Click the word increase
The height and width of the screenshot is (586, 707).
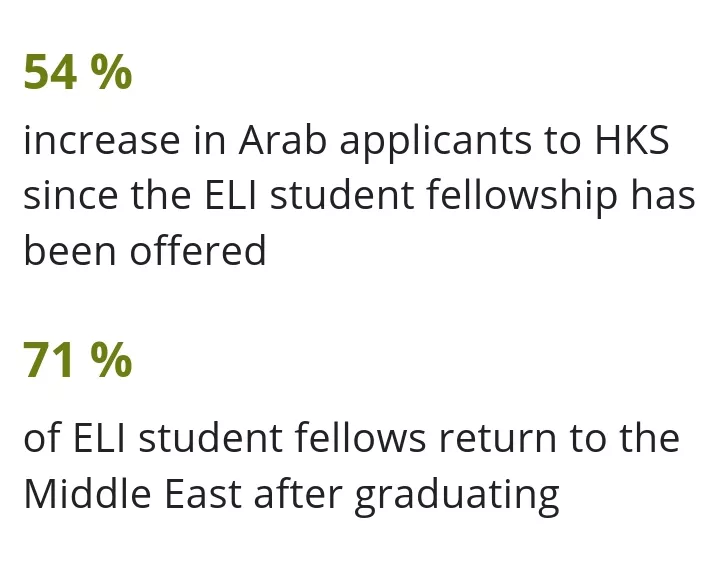102,141
